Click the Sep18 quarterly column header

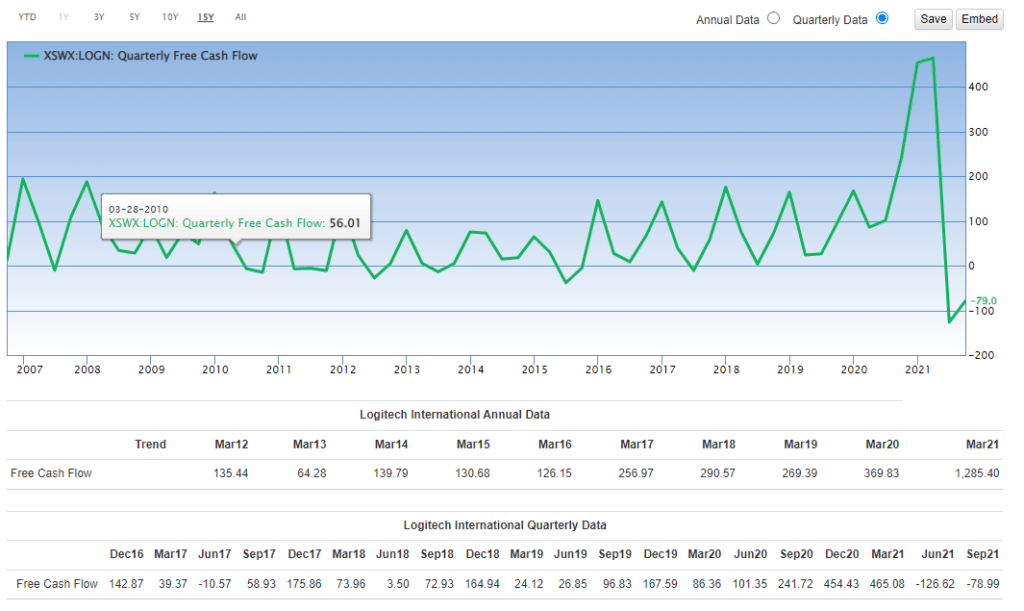pos(437,554)
